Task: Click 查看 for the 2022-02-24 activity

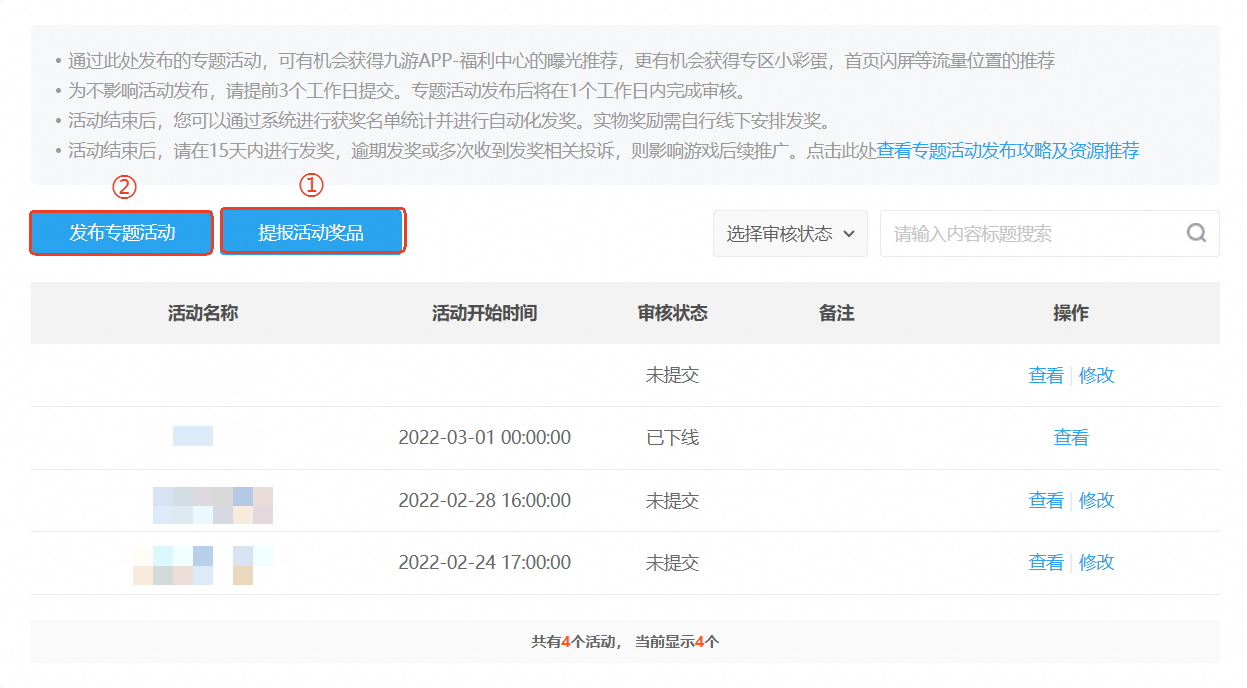Action: [x=1046, y=563]
